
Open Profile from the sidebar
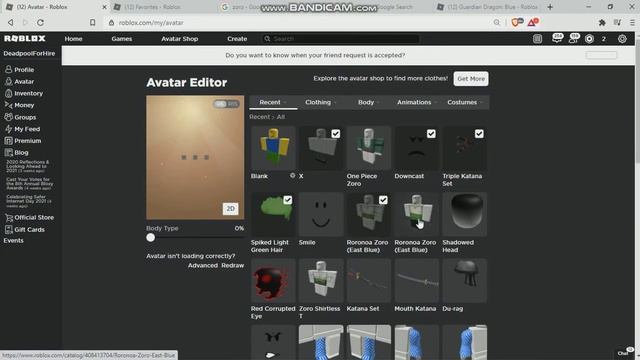click(x=19, y=70)
